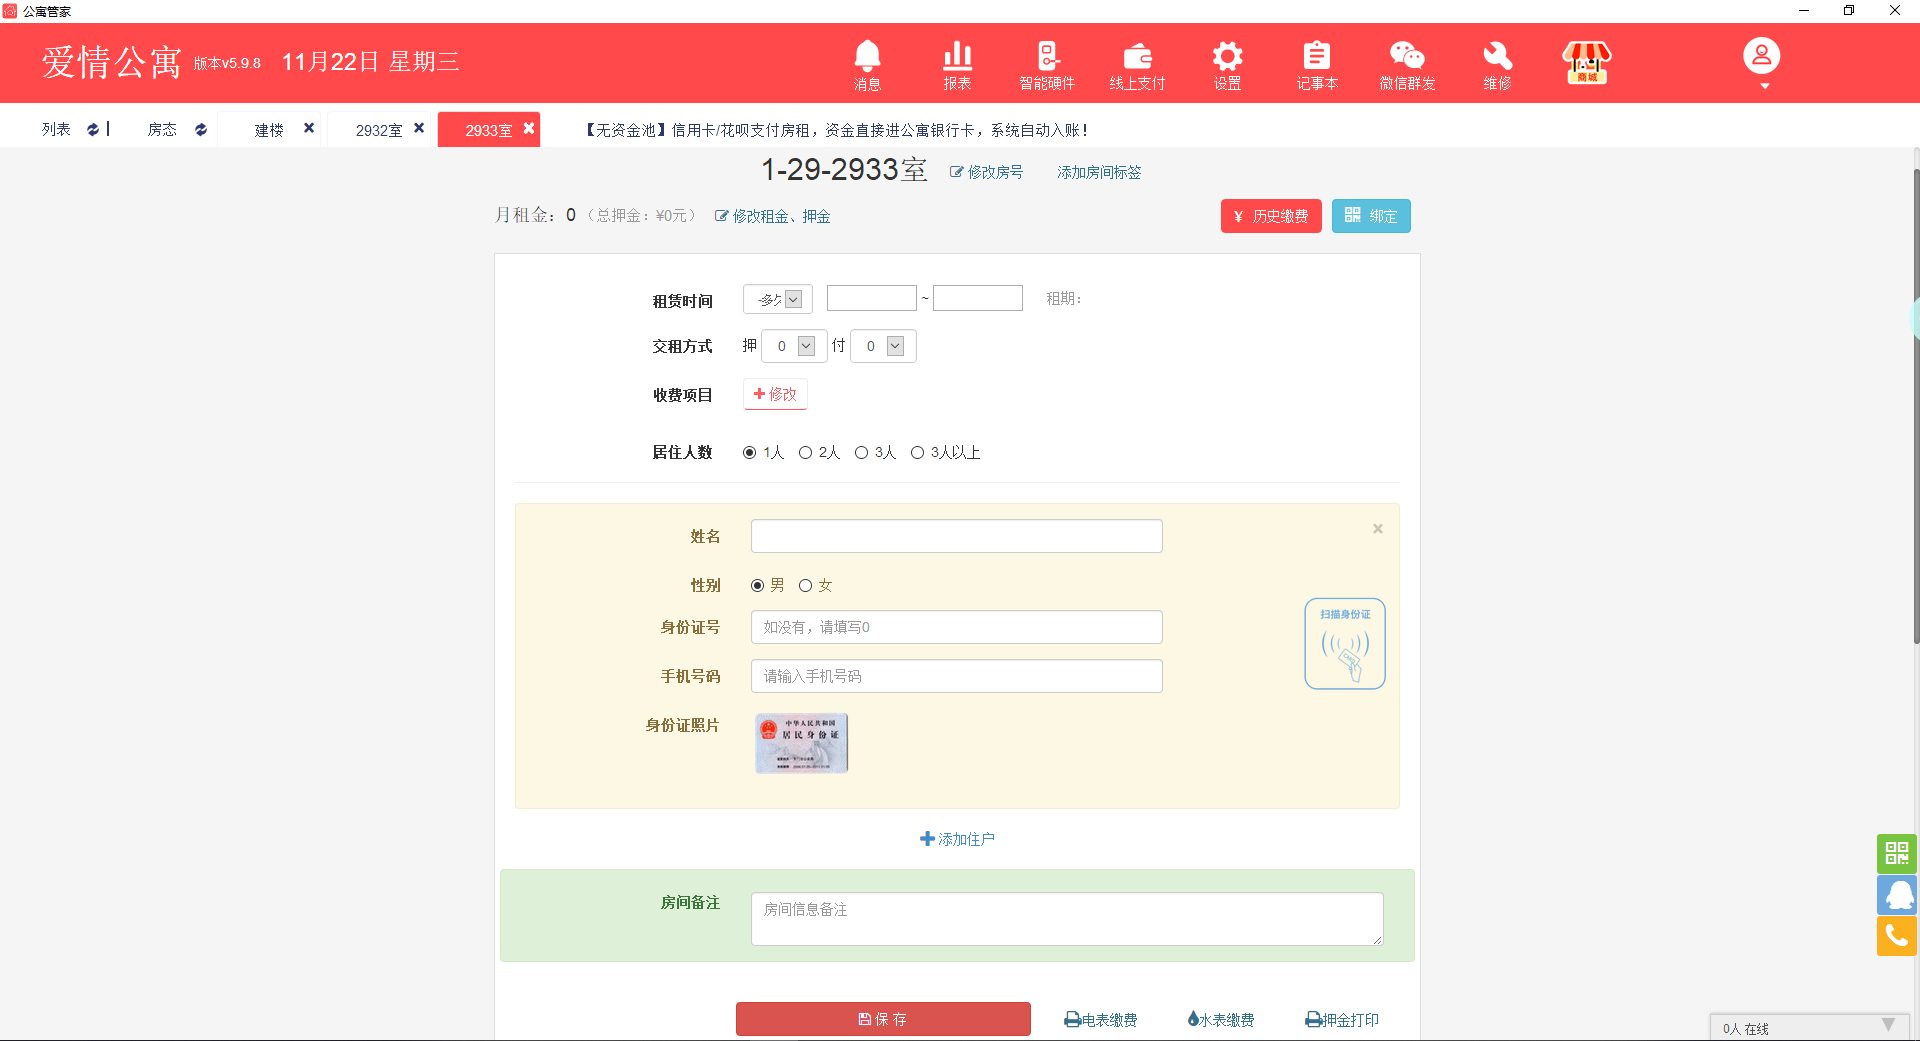Click the 房间备注 notes text area
The height and width of the screenshot is (1041, 1920).
point(1067,919)
